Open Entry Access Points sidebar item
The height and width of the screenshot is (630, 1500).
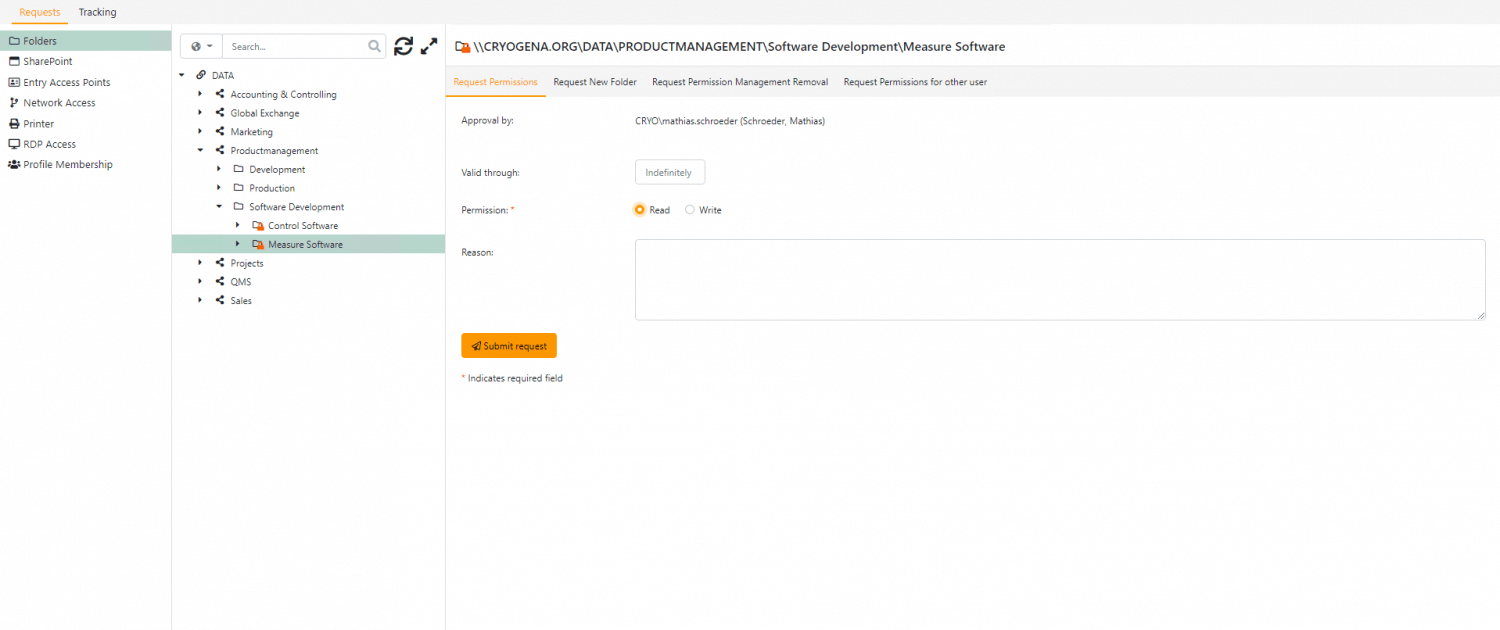point(66,83)
